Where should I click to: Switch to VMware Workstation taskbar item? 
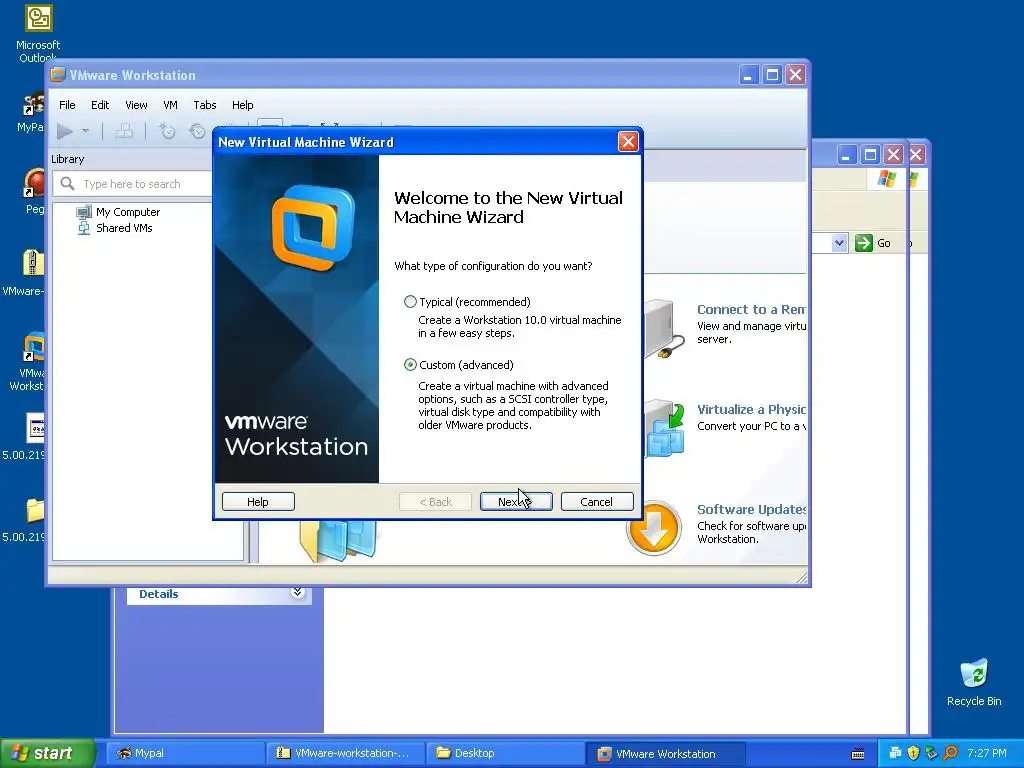point(665,754)
